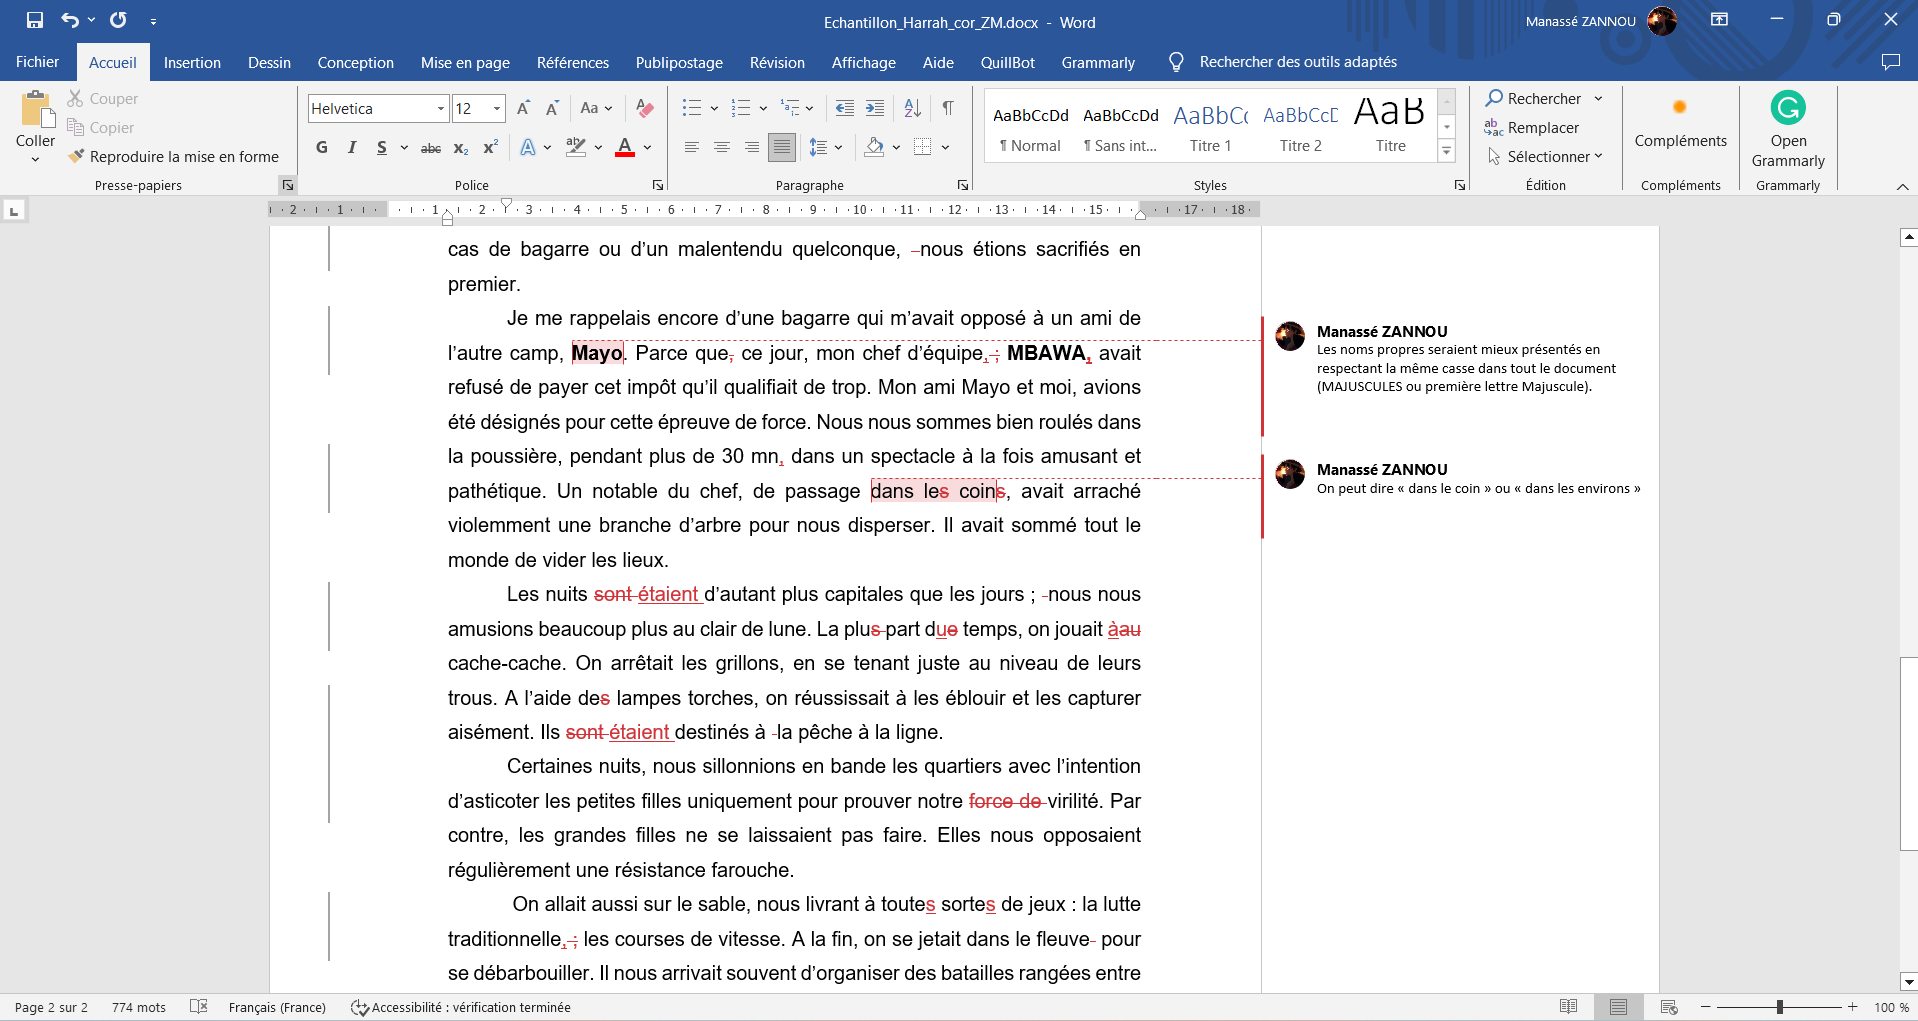Image resolution: width=1918 pixels, height=1021 pixels.
Task: Sort text with the A-Z icon
Action: point(912,108)
